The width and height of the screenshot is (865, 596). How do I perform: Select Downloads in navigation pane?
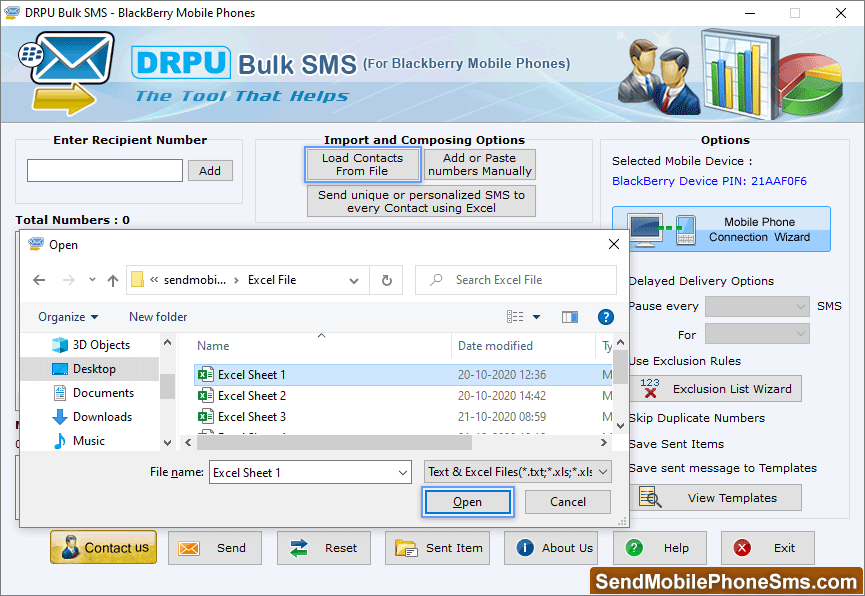coord(92,417)
